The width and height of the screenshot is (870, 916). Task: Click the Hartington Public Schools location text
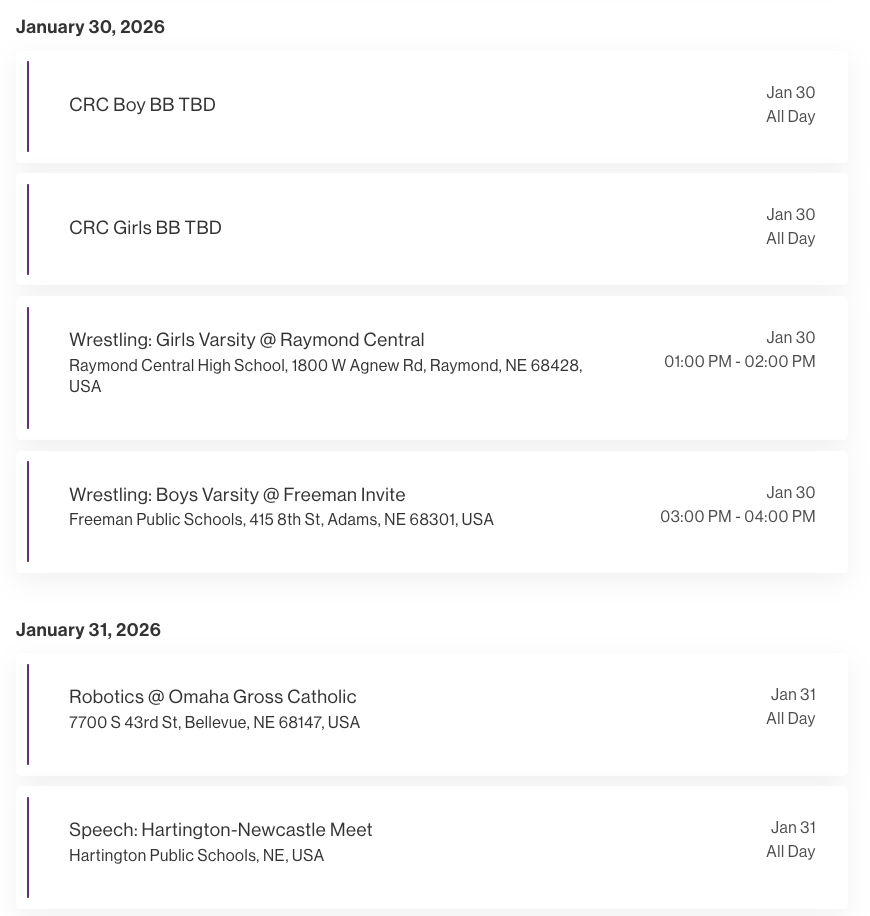click(x=196, y=856)
